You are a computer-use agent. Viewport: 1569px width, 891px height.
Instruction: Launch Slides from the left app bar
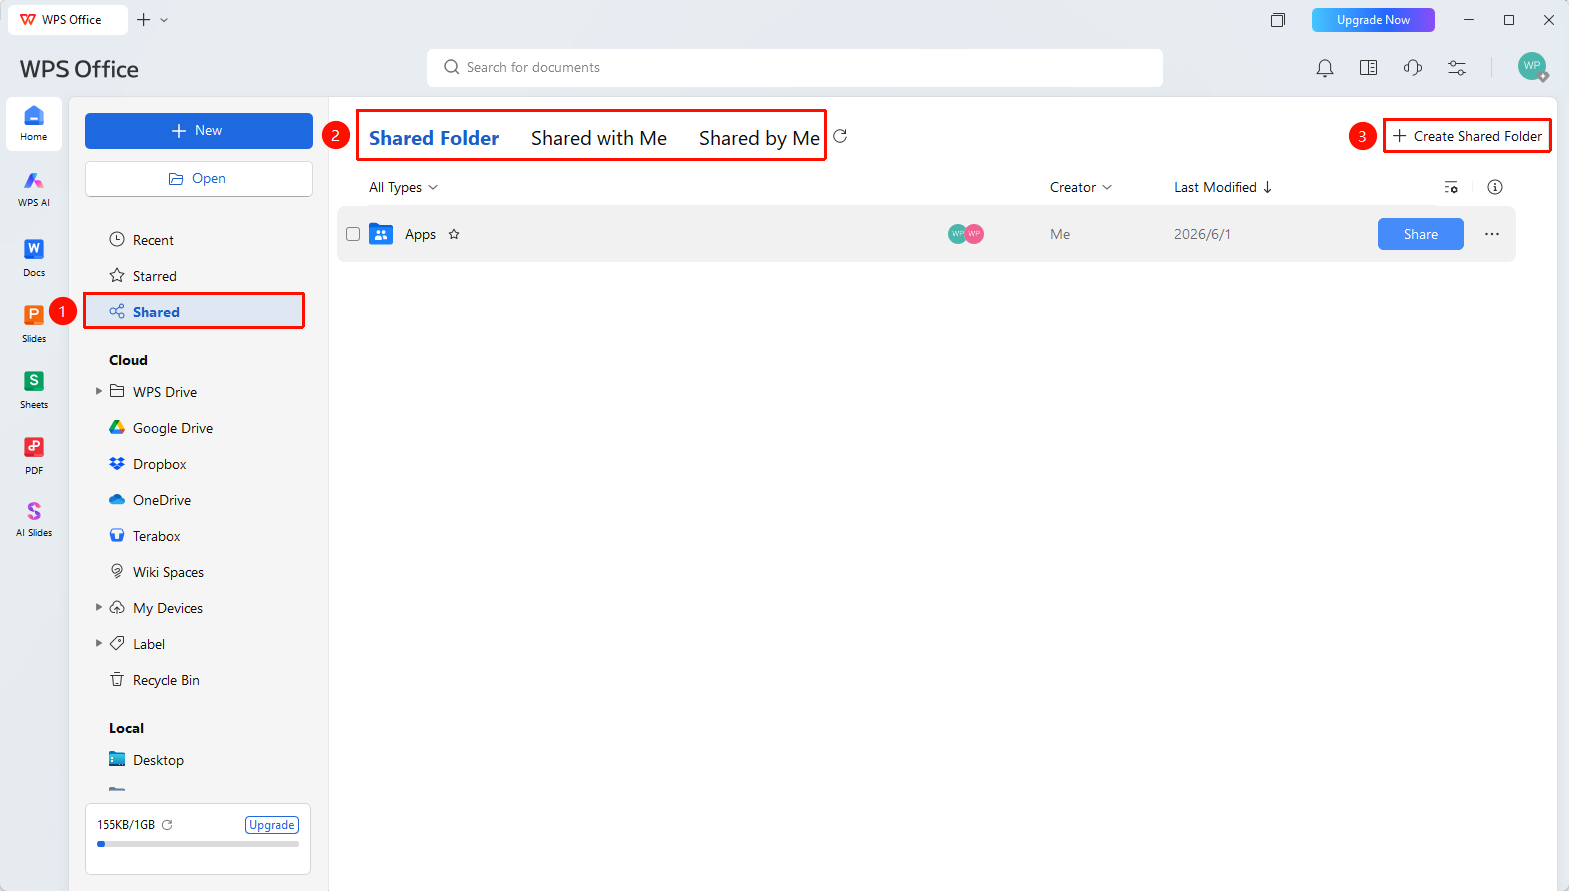(34, 323)
